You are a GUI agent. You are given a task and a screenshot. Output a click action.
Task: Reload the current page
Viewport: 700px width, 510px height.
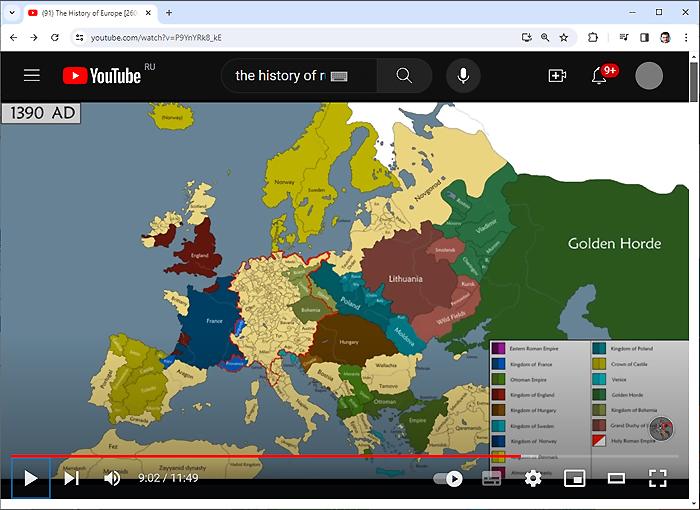[54, 38]
